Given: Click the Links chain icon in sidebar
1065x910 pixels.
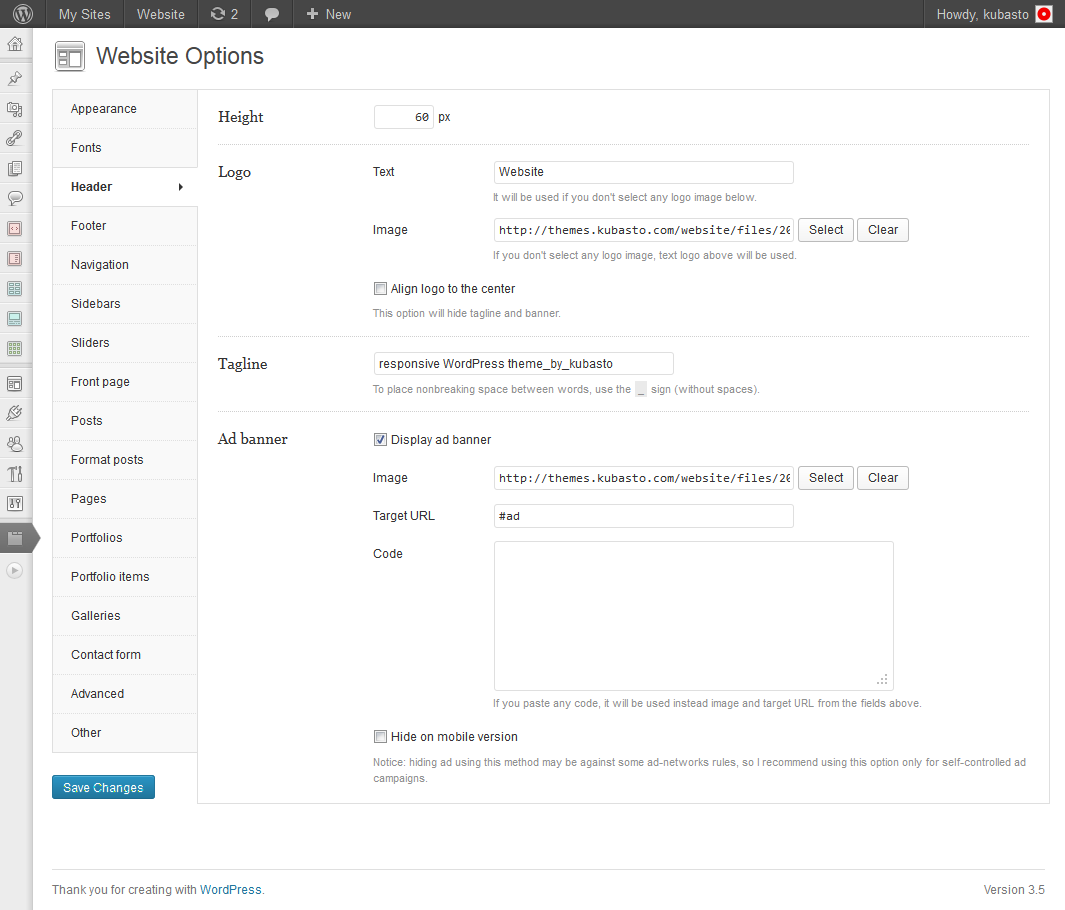Looking at the screenshot, I should click(15, 139).
